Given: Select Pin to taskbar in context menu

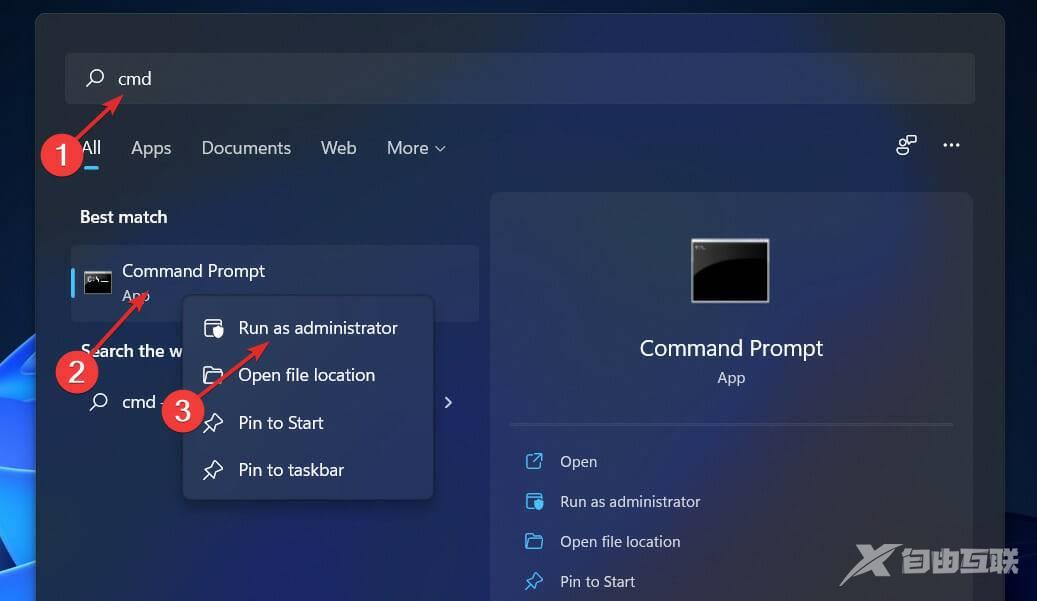Looking at the screenshot, I should [290, 470].
